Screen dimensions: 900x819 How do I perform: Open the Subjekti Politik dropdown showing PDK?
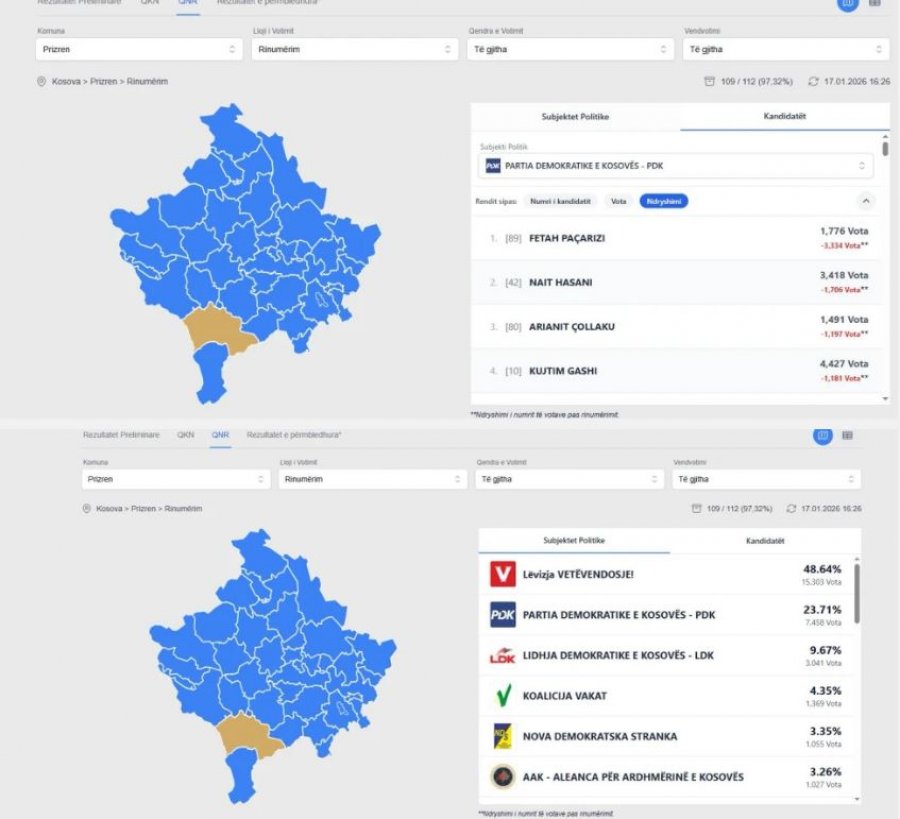pyautogui.click(x=678, y=165)
